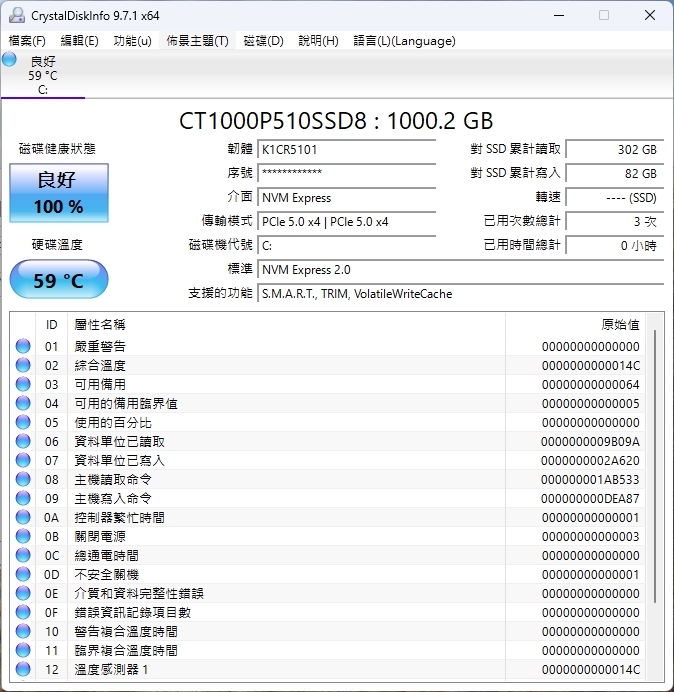Click the status orb next to 資料單位已讀取
674x692 pixels.
coord(23,442)
